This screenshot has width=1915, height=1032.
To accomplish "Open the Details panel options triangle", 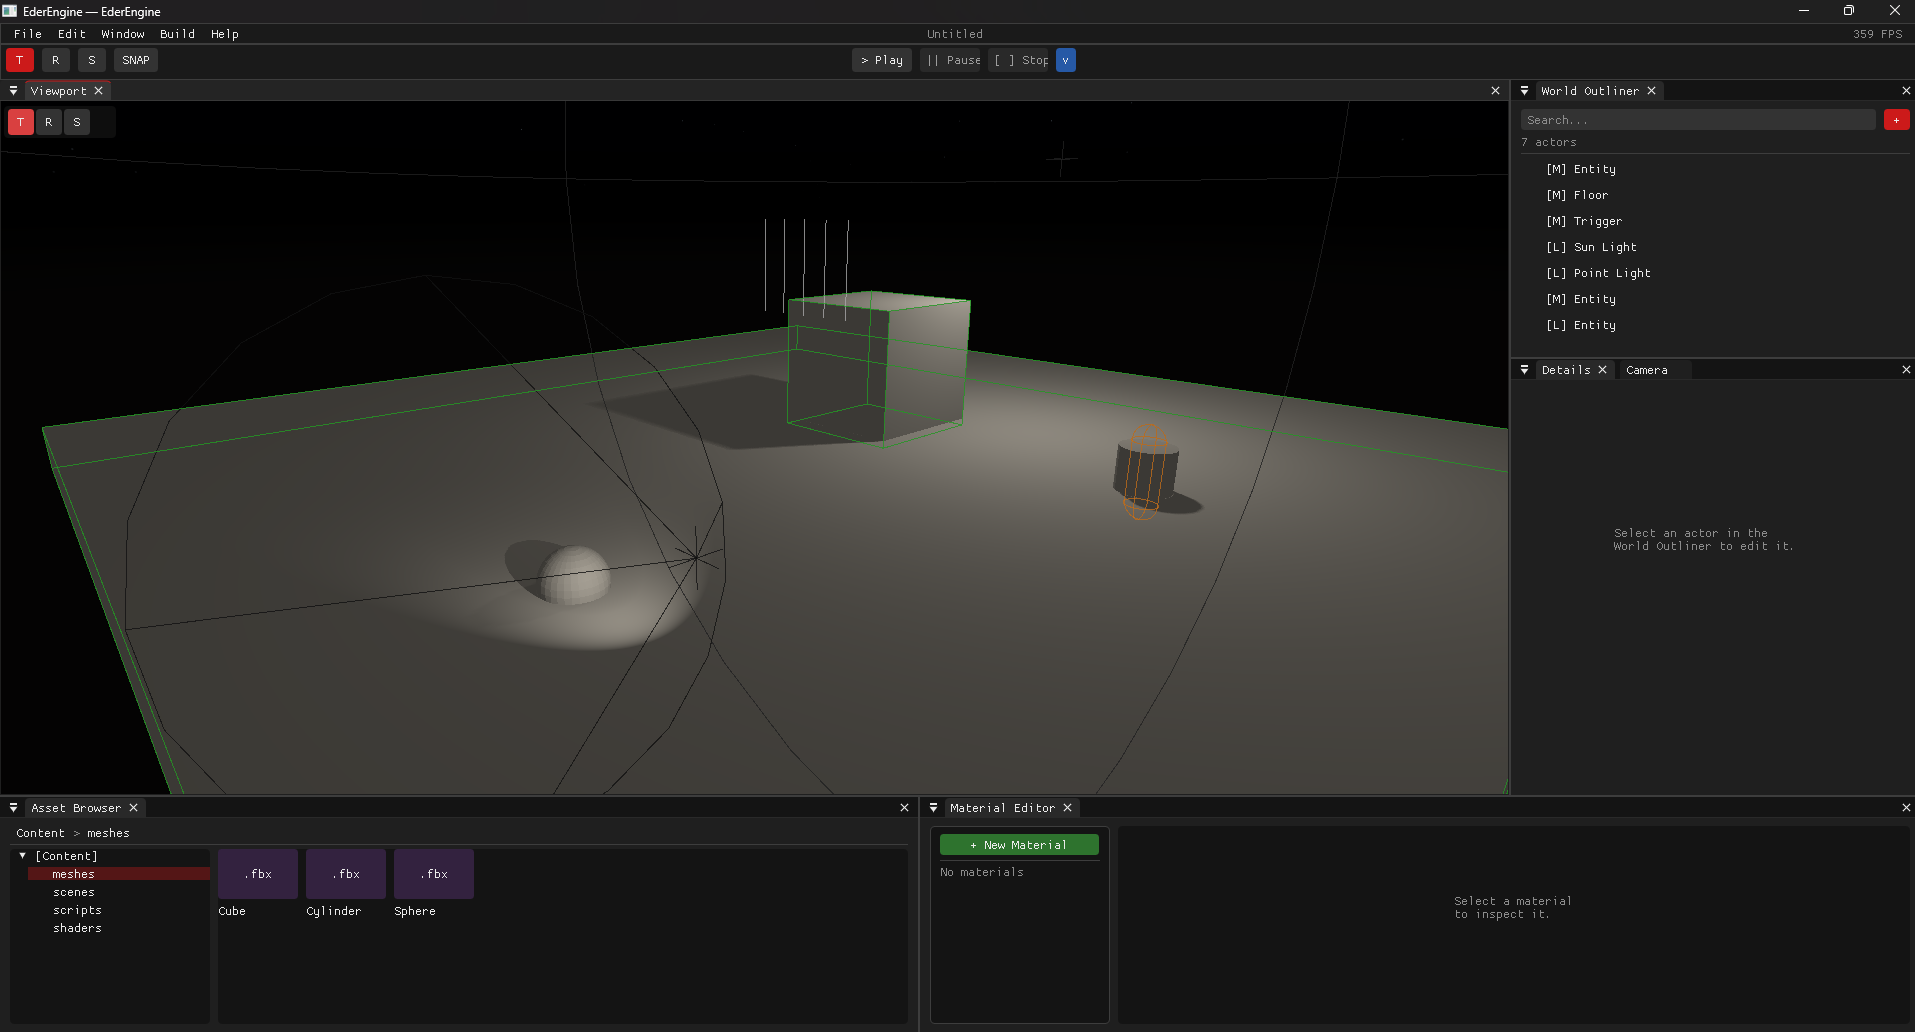I will pyautogui.click(x=1524, y=370).
